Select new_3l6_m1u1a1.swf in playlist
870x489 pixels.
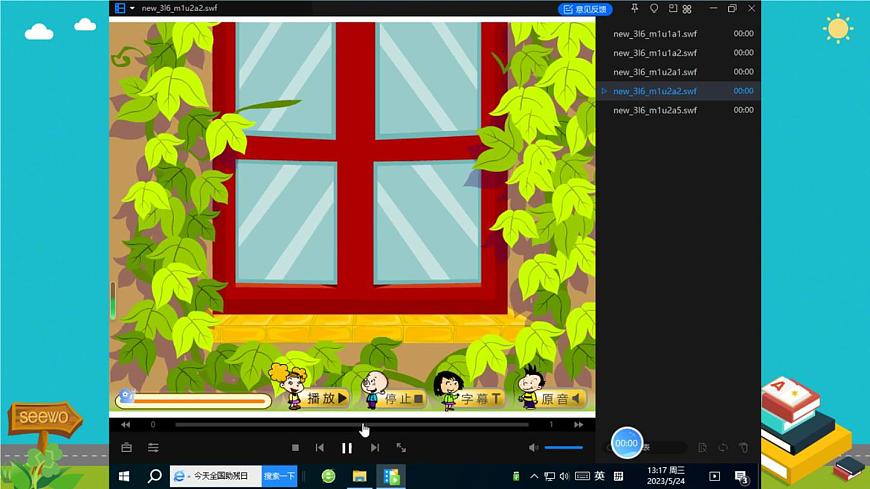coord(679,33)
